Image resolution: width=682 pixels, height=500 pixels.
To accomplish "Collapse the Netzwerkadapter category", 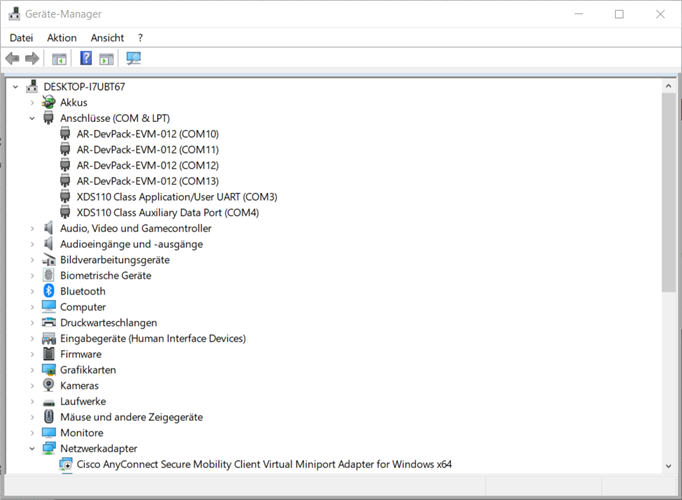I will click(32, 449).
